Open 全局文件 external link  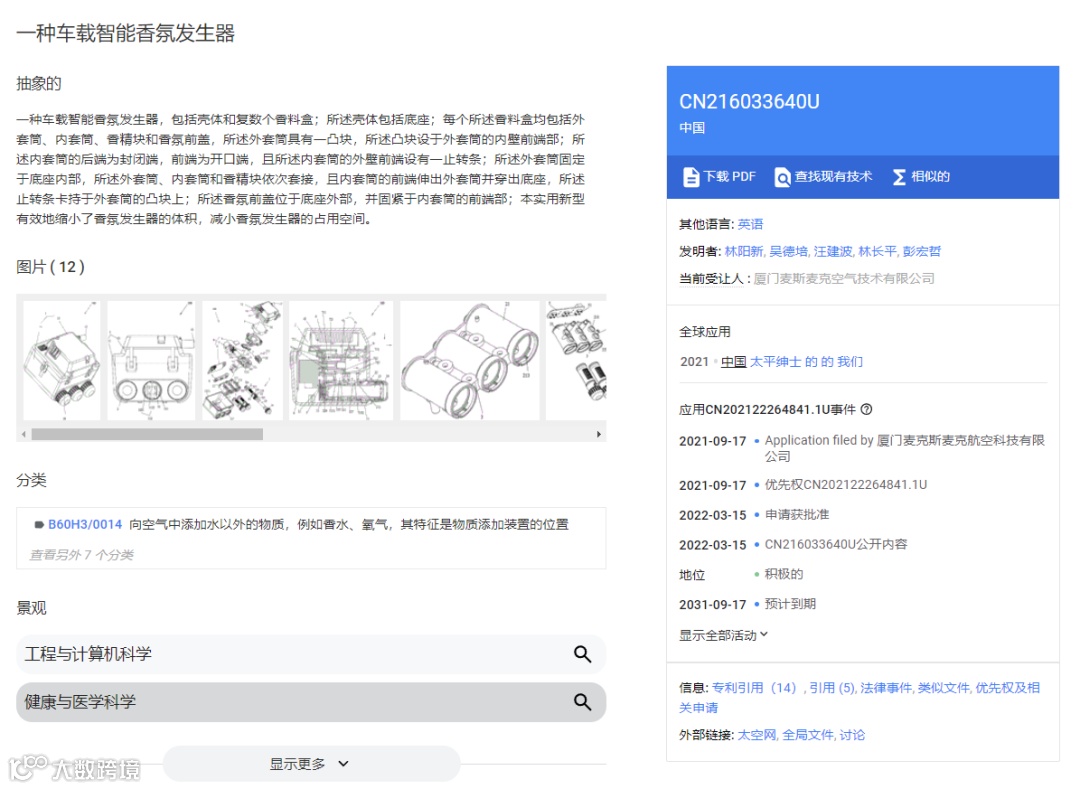click(x=808, y=735)
